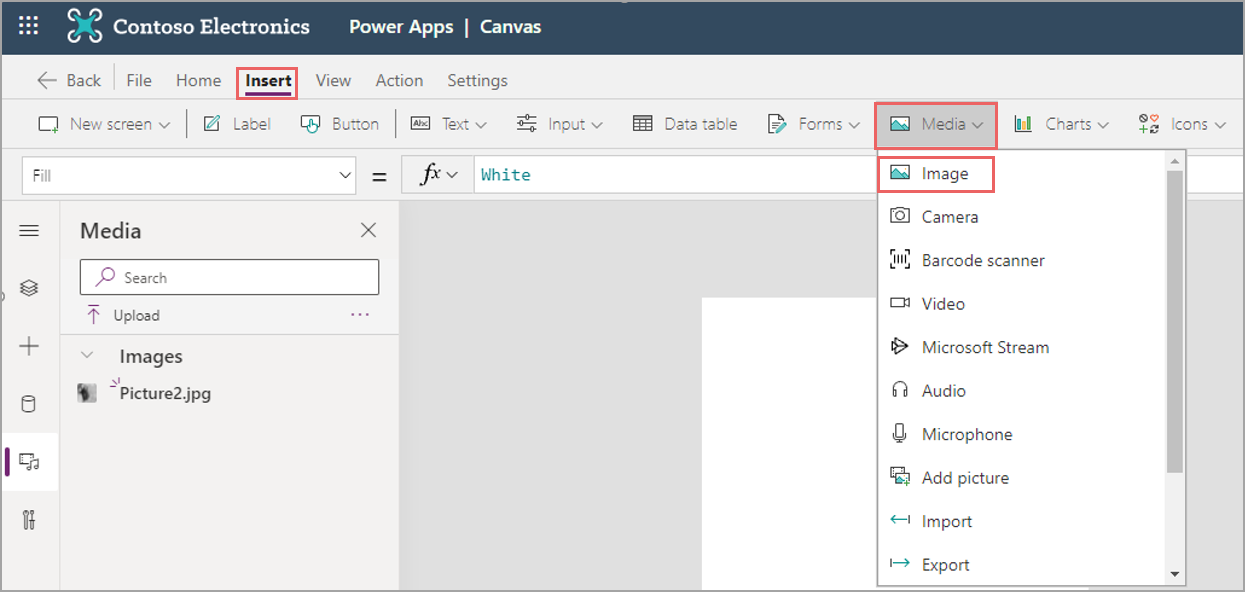This screenshot has width=1245, height=592.
Task: Open the File menu
Action: tap(139, 80)
